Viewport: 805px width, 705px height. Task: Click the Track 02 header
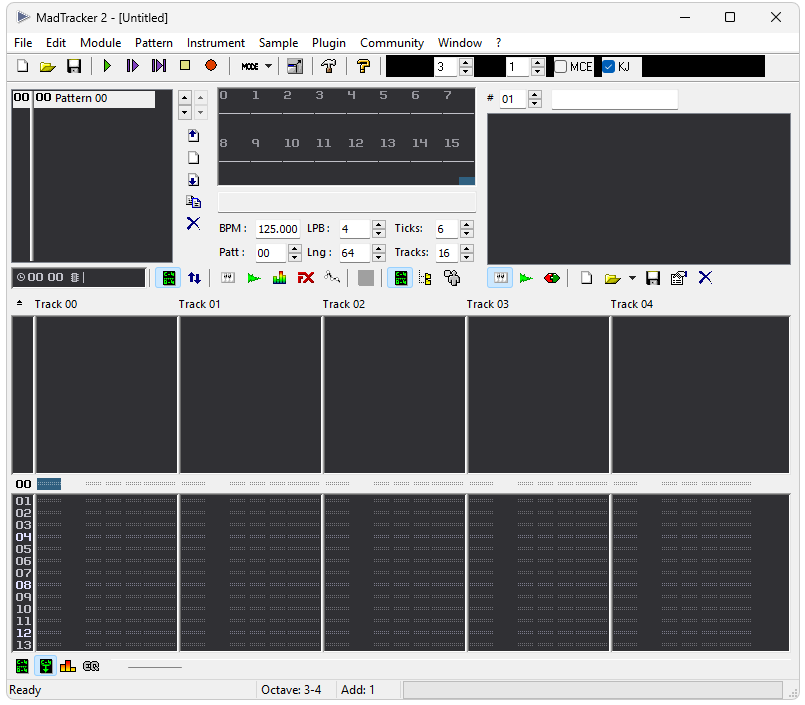click(343, 304)
